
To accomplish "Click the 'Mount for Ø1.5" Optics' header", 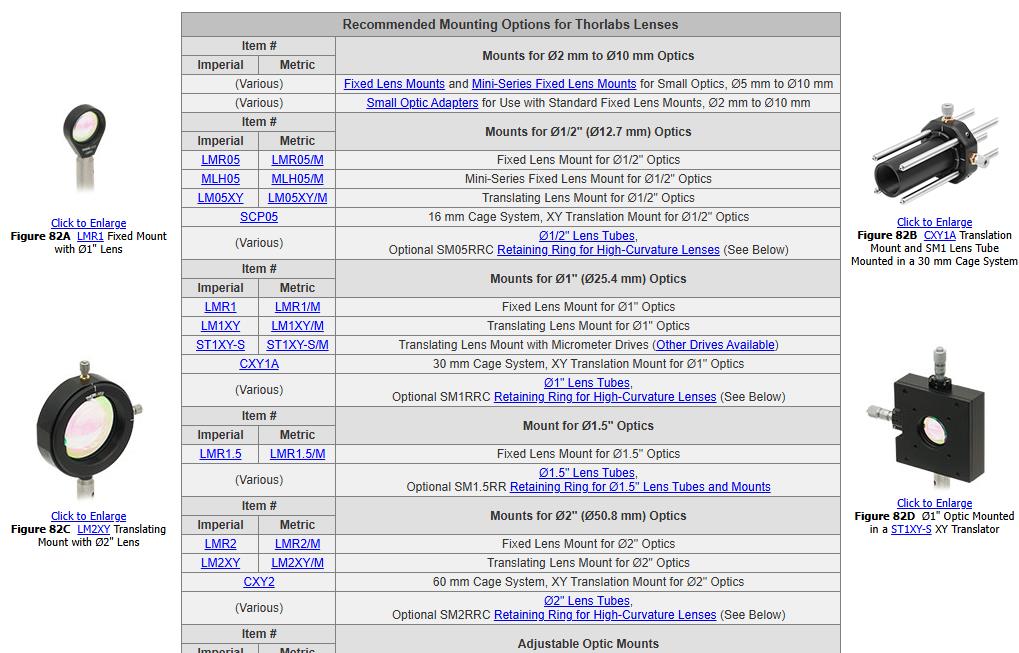I will pos(588,426).
